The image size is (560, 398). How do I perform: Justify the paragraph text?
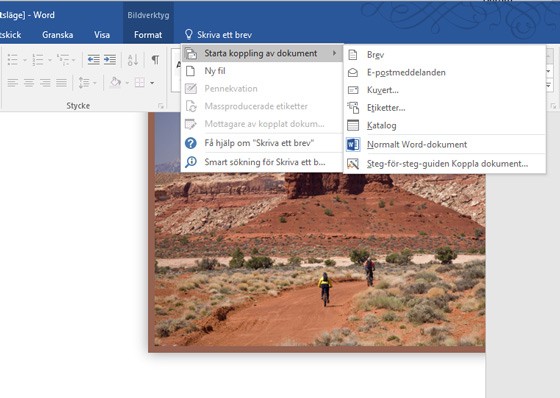61,83
